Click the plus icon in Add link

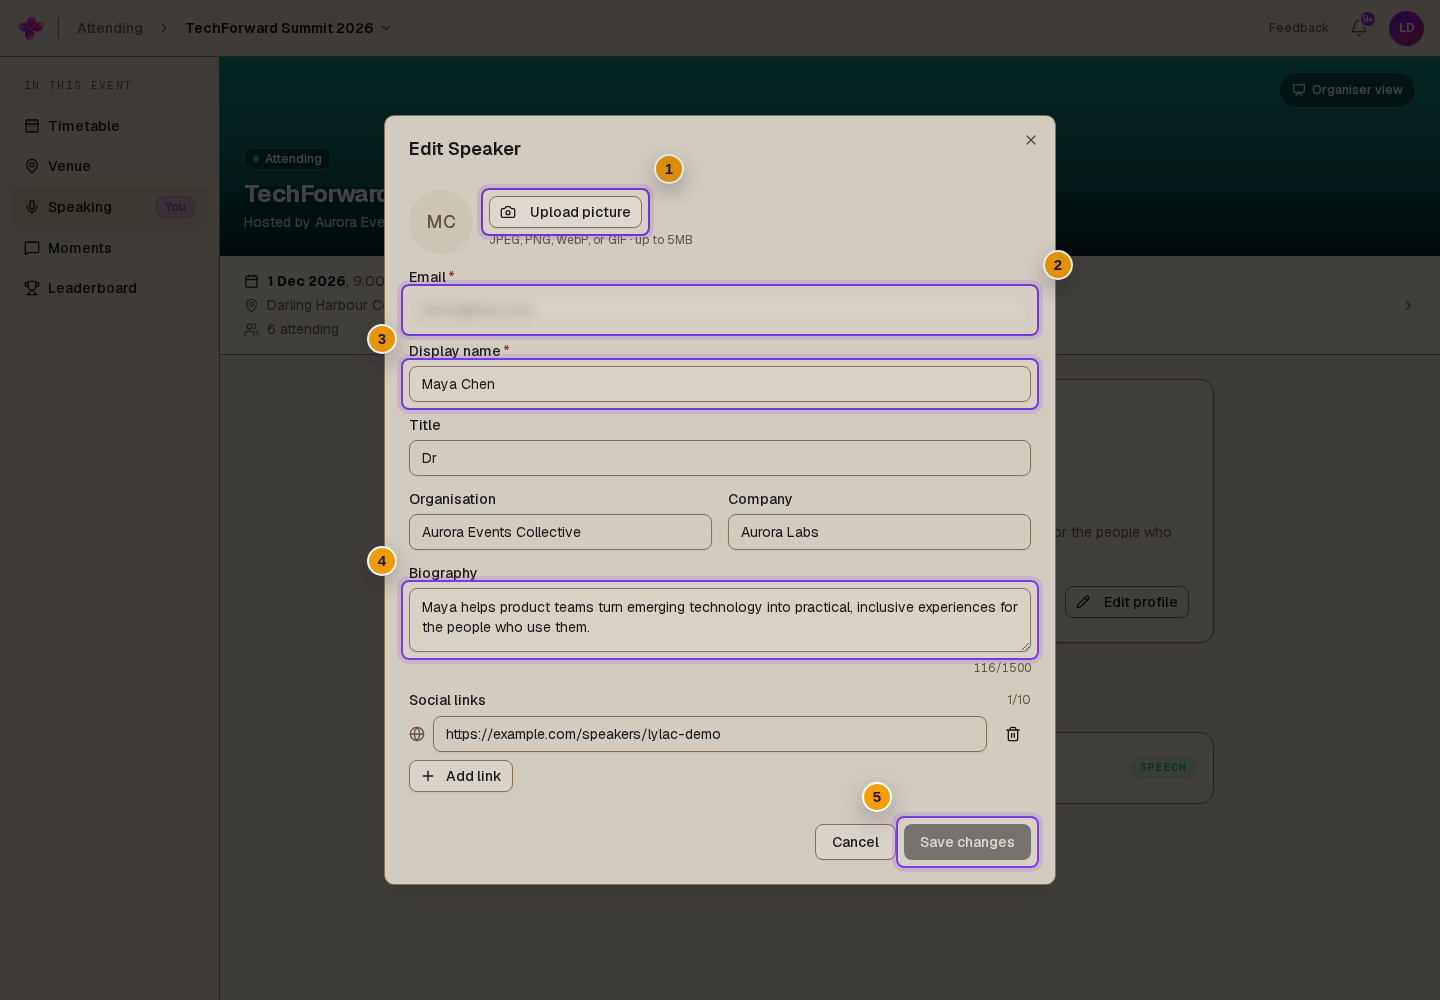tap(428, 776)
